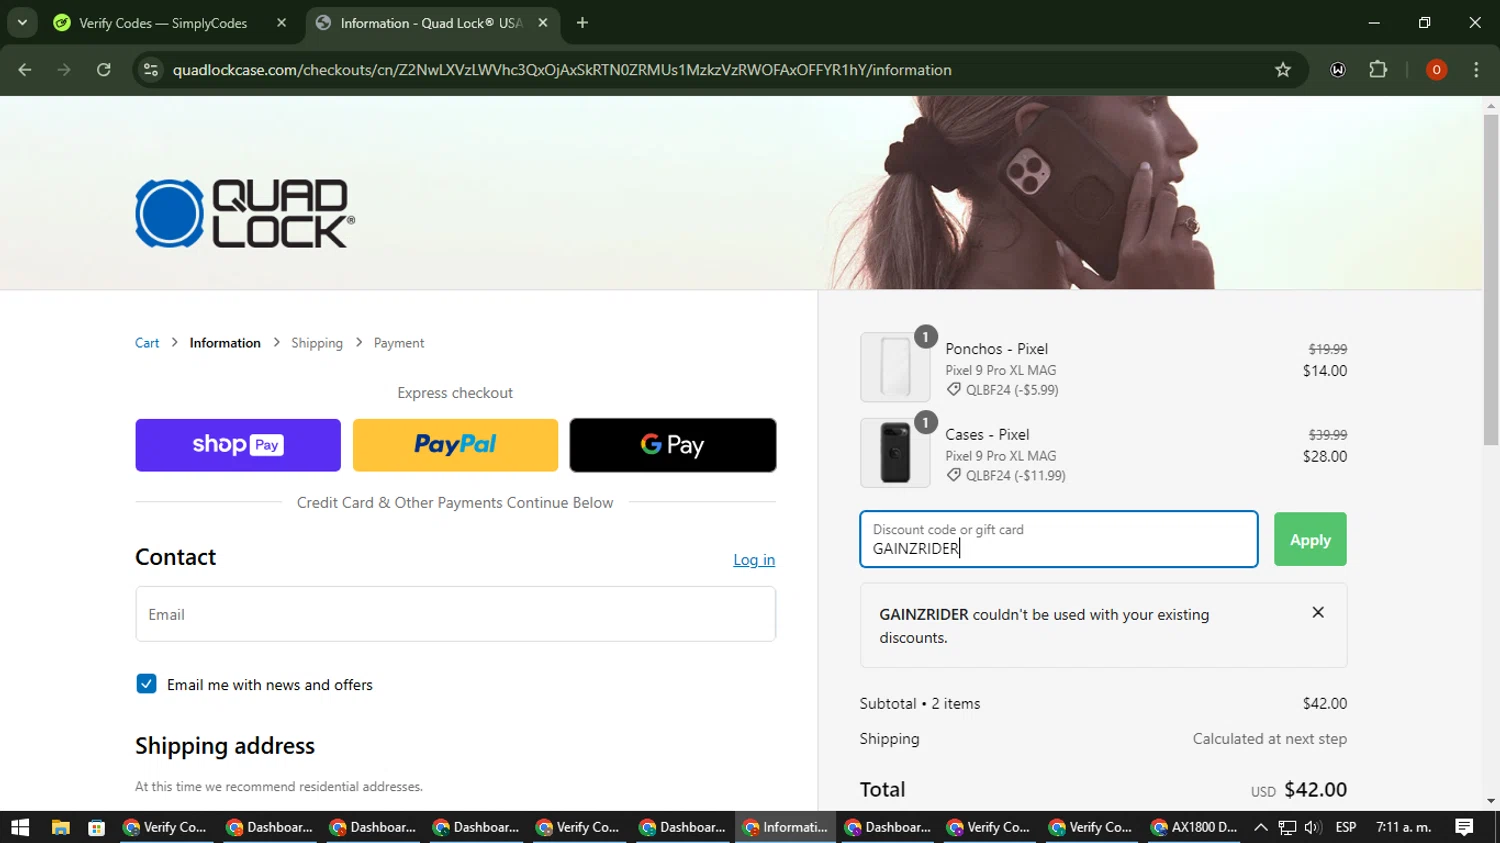Open the volume control in system tray

1313,827
